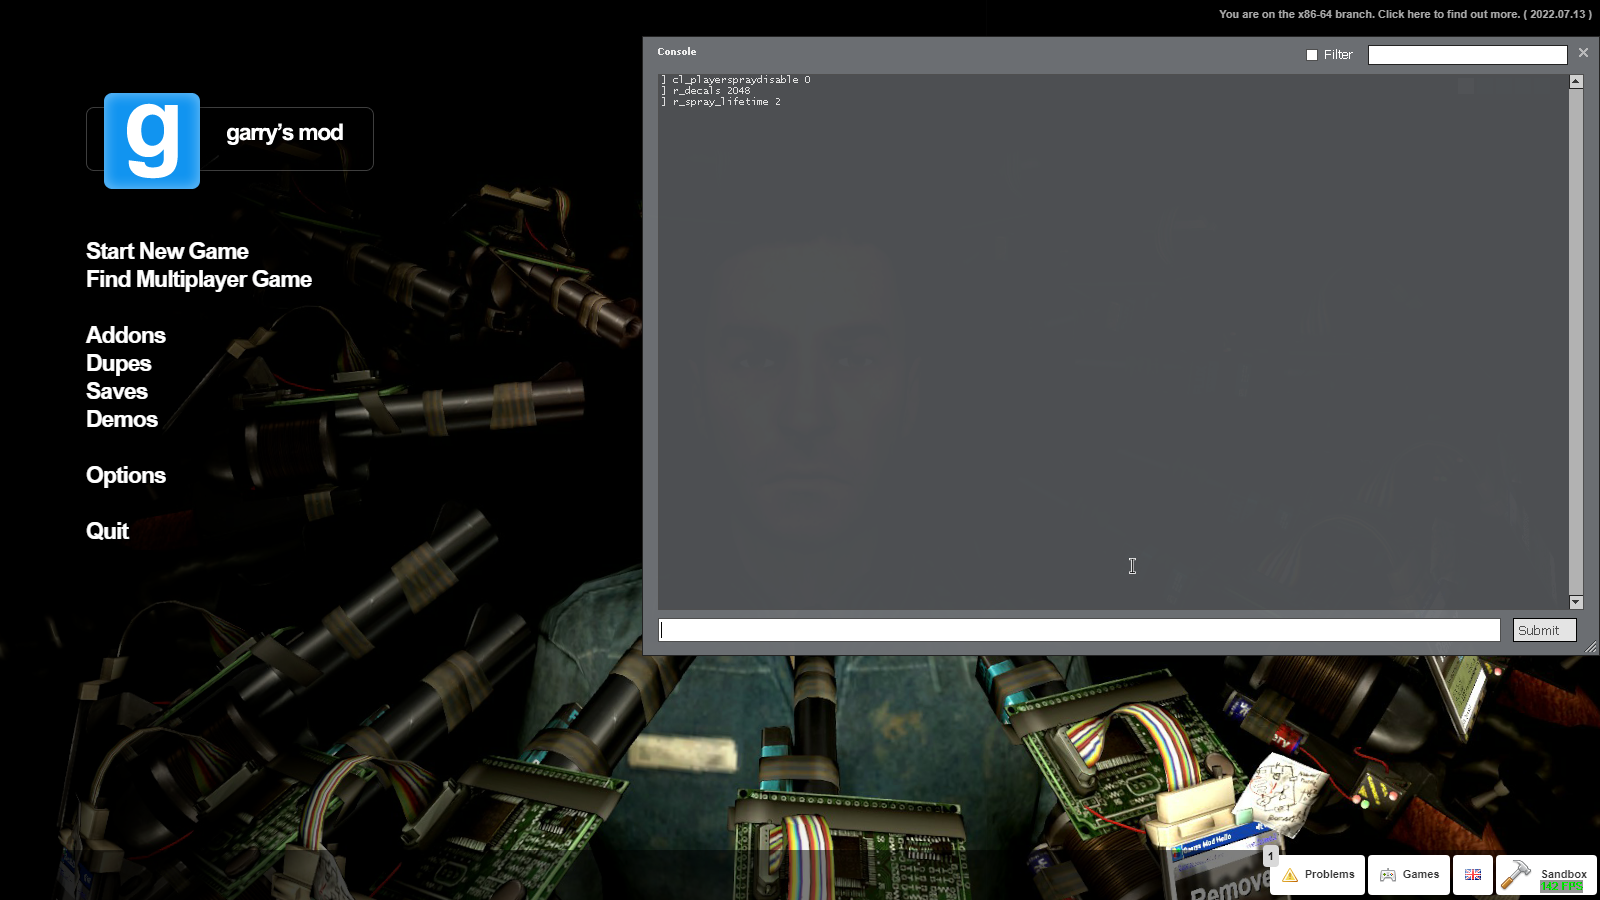
Task: Click the Garry's Mod logo icon
Action: pyautogui.click(x=152, y=141)
